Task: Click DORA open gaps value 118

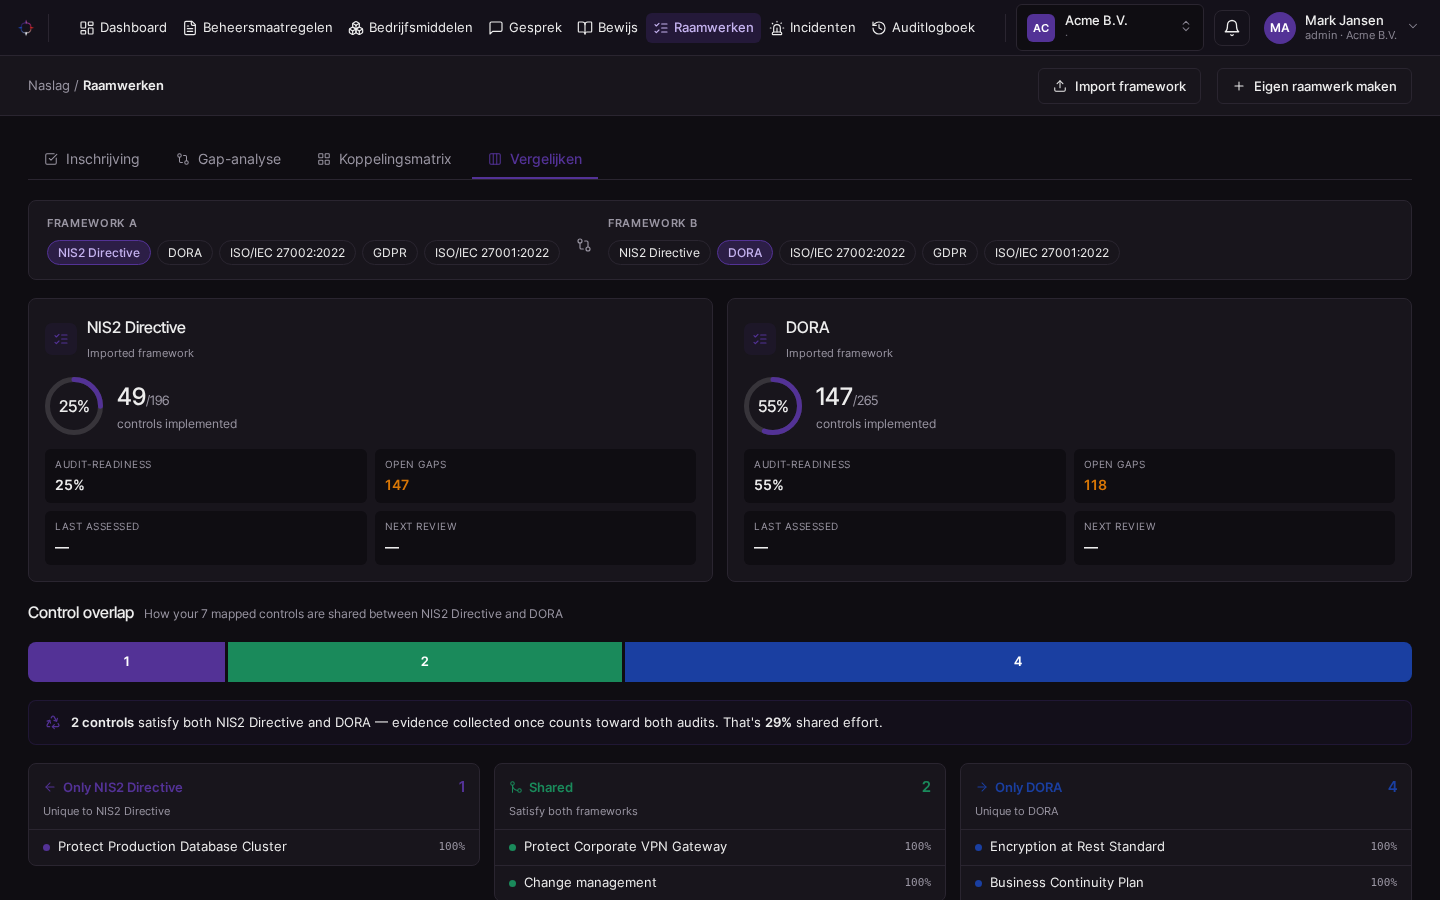Action: tap(1095, 485)
